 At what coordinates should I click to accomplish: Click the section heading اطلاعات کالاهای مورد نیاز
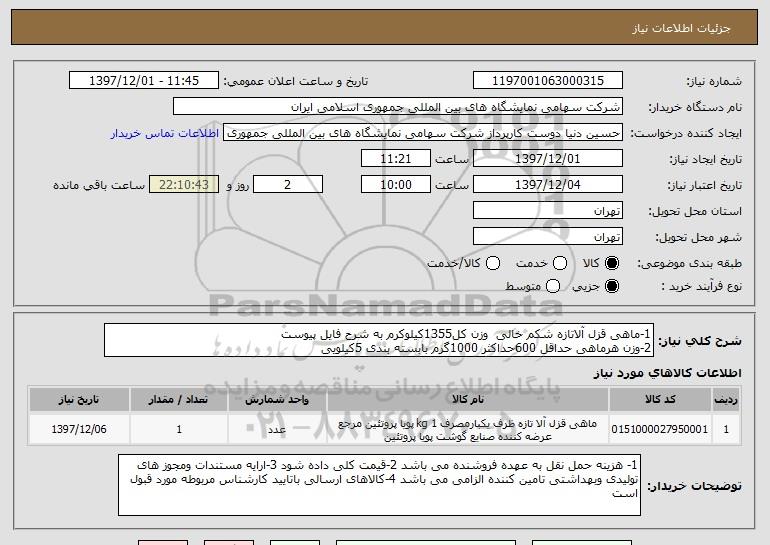[667, 373]
